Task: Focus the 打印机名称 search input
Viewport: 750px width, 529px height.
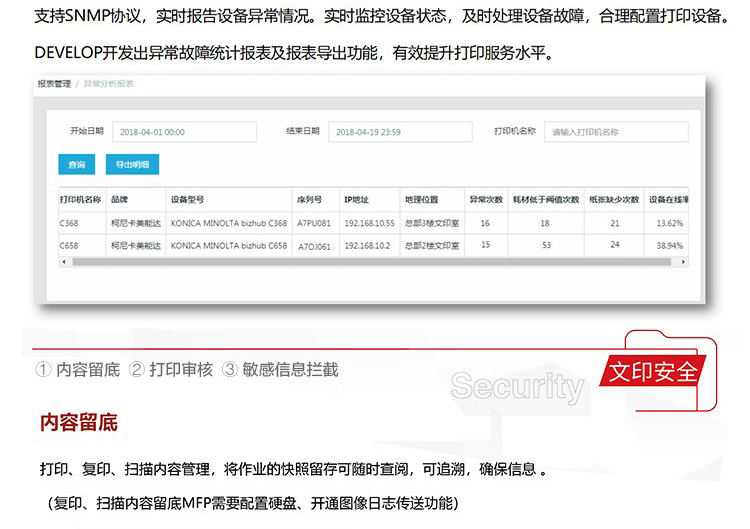Action: tap(616, 132)
